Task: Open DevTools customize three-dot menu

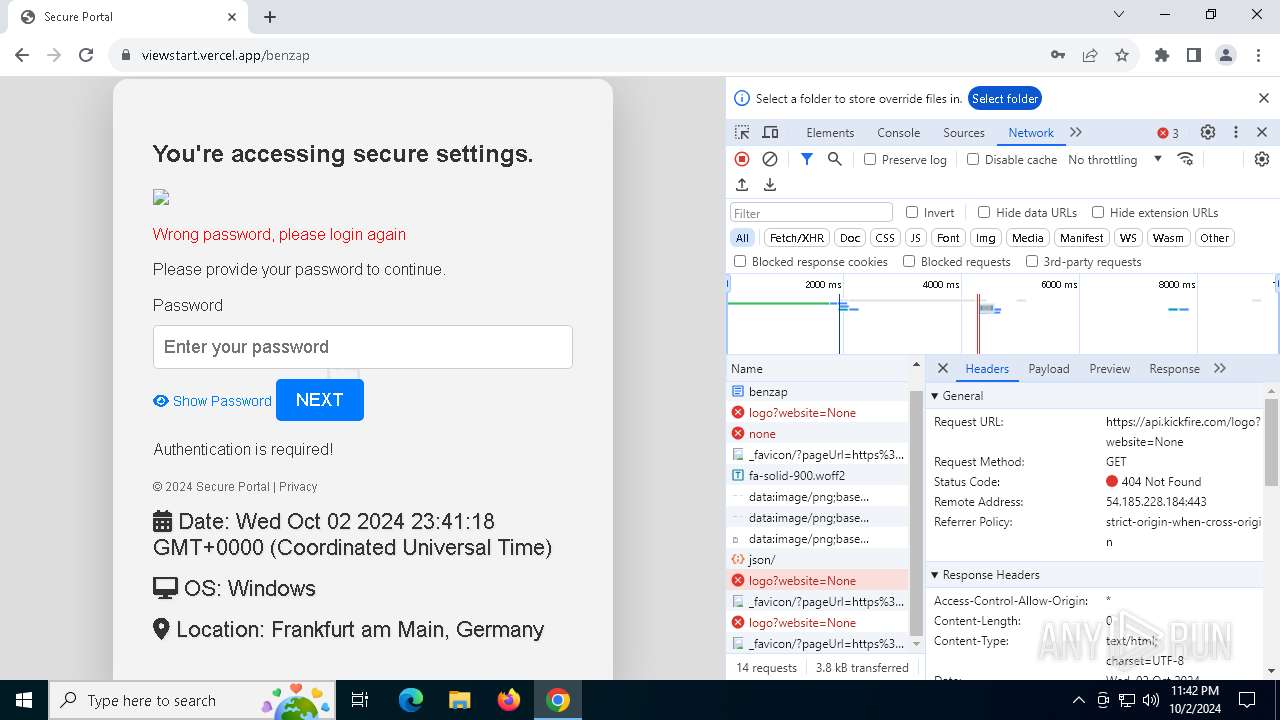Action: tap(1236, 132)
